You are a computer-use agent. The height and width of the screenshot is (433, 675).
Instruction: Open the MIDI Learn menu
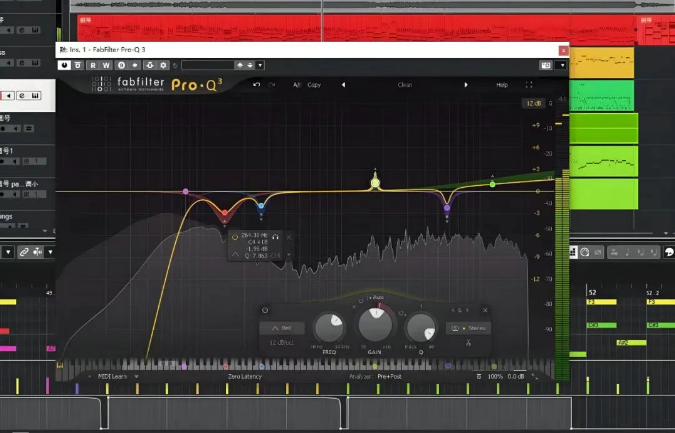tap(112, 376)
